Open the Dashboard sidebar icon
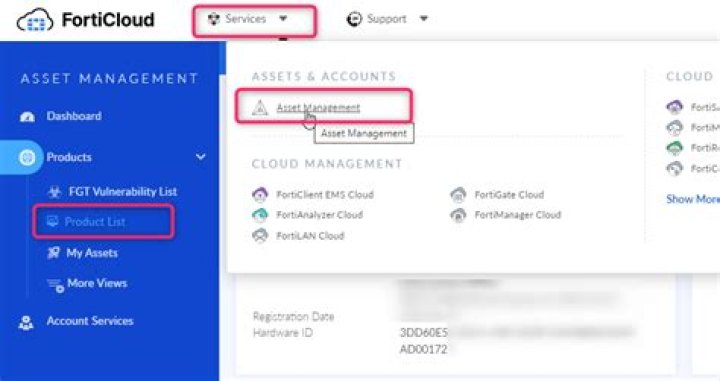The width and height of the screenshot is (720, 381). 27,117
